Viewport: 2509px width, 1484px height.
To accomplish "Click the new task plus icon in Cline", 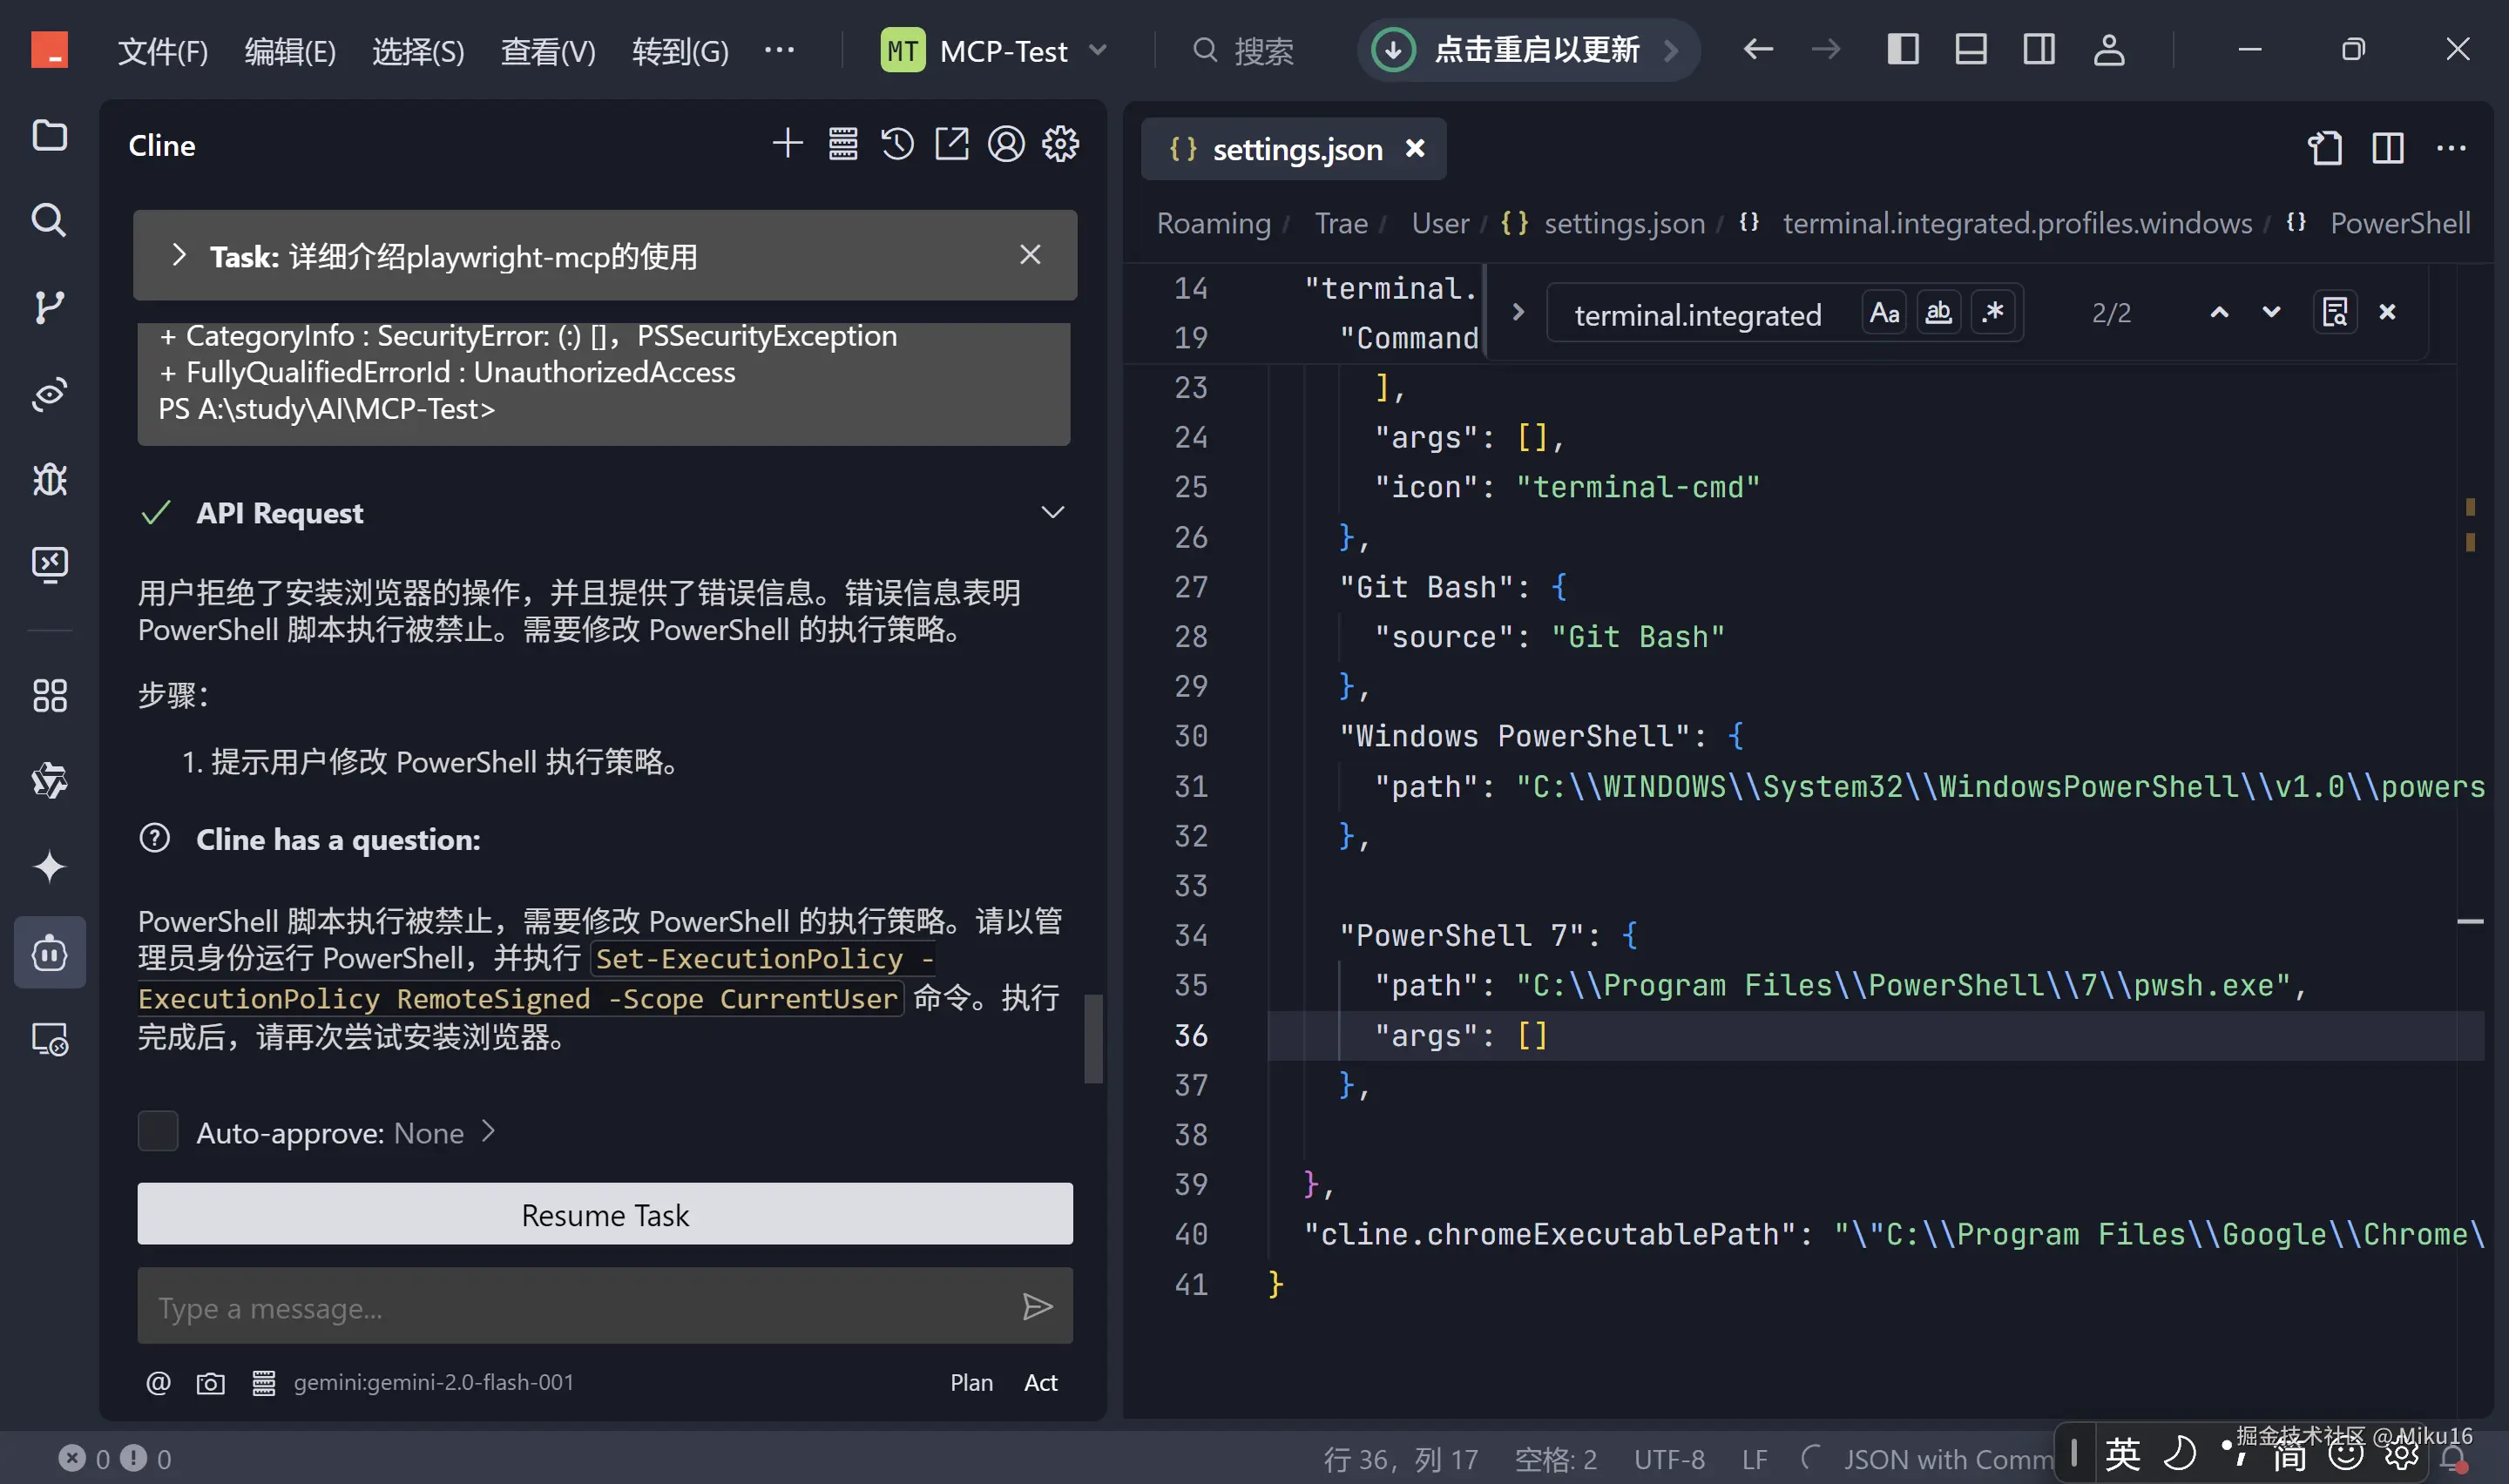I will point(787,145).
